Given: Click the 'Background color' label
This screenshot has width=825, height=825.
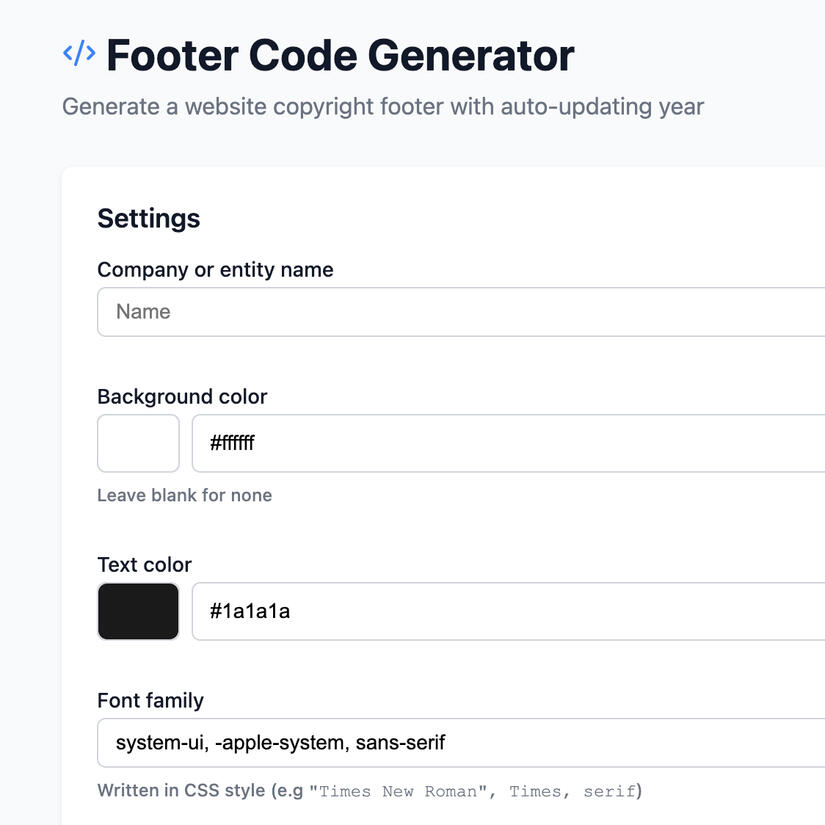Looking at the screenshot, I should pyautogui.click(x=182, y=396).
